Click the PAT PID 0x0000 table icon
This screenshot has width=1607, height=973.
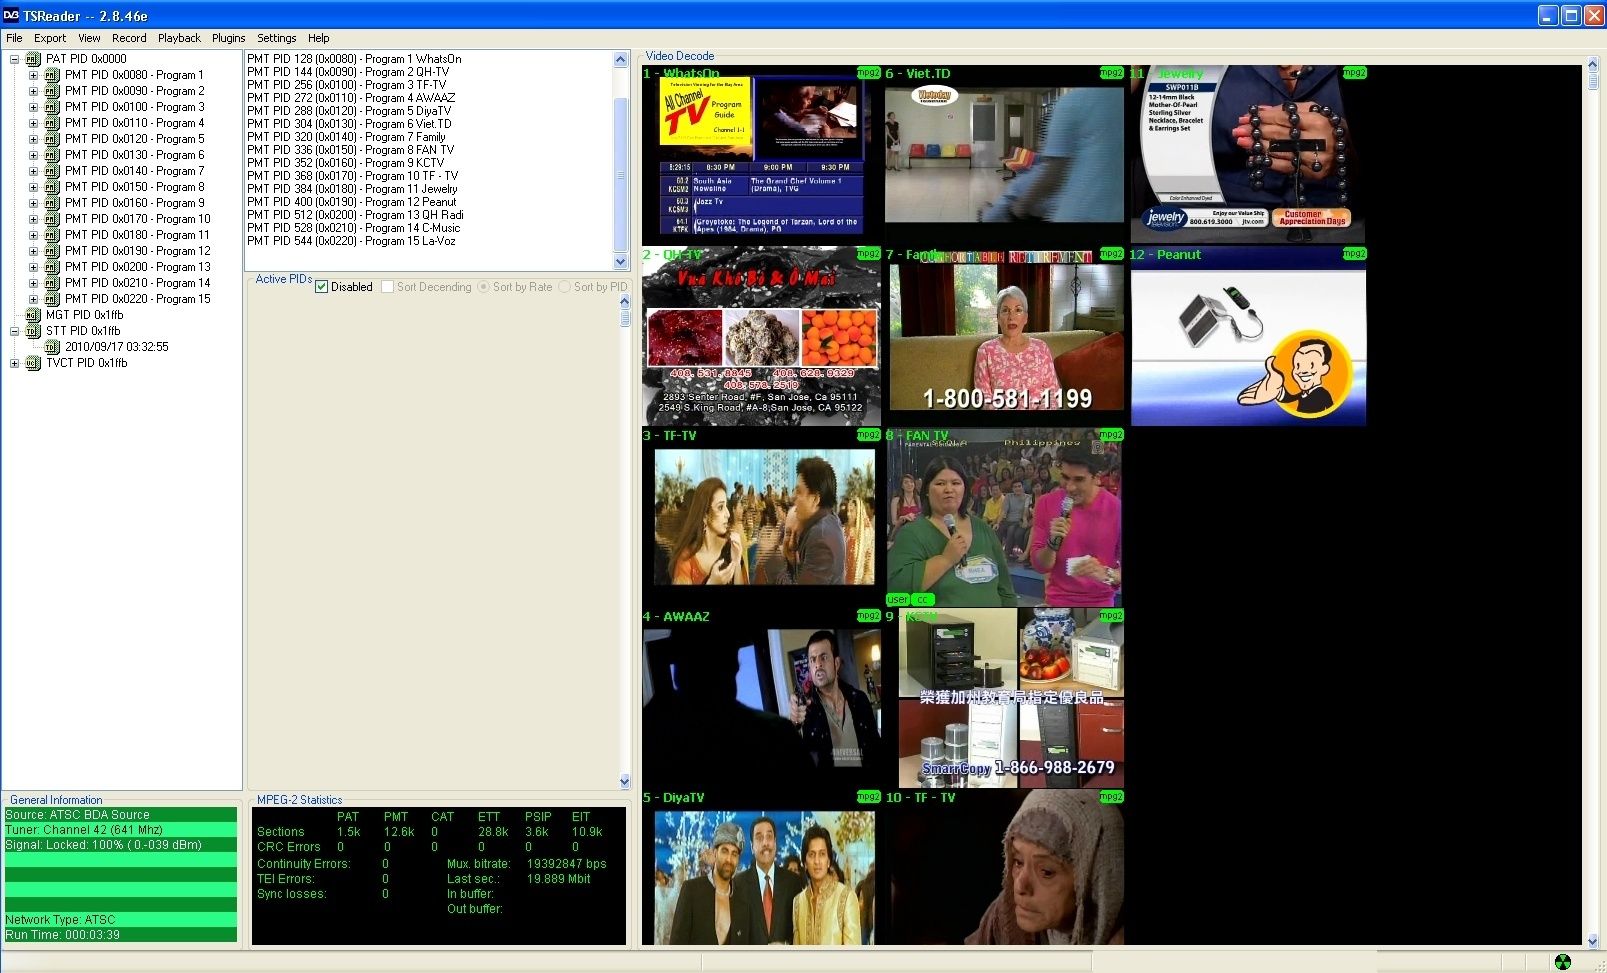click(x=33, y=59)
